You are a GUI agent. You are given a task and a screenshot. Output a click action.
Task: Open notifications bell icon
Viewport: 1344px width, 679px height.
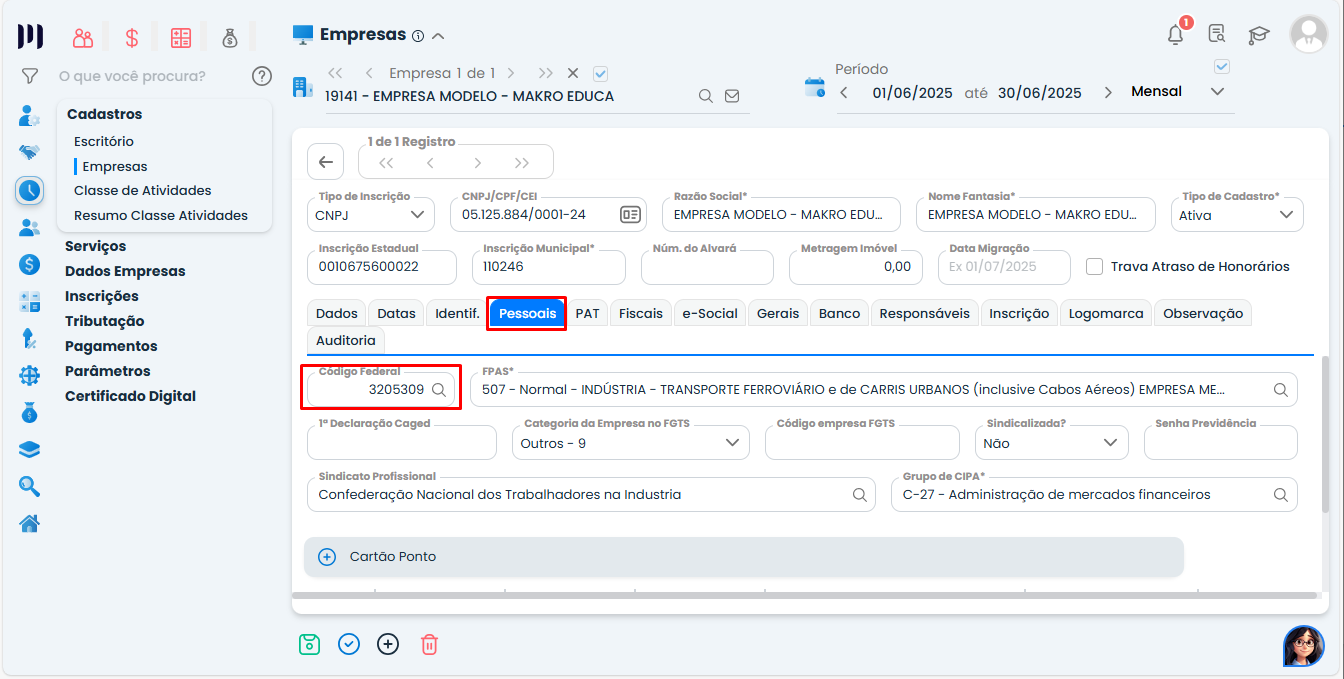click(1176, 34)
